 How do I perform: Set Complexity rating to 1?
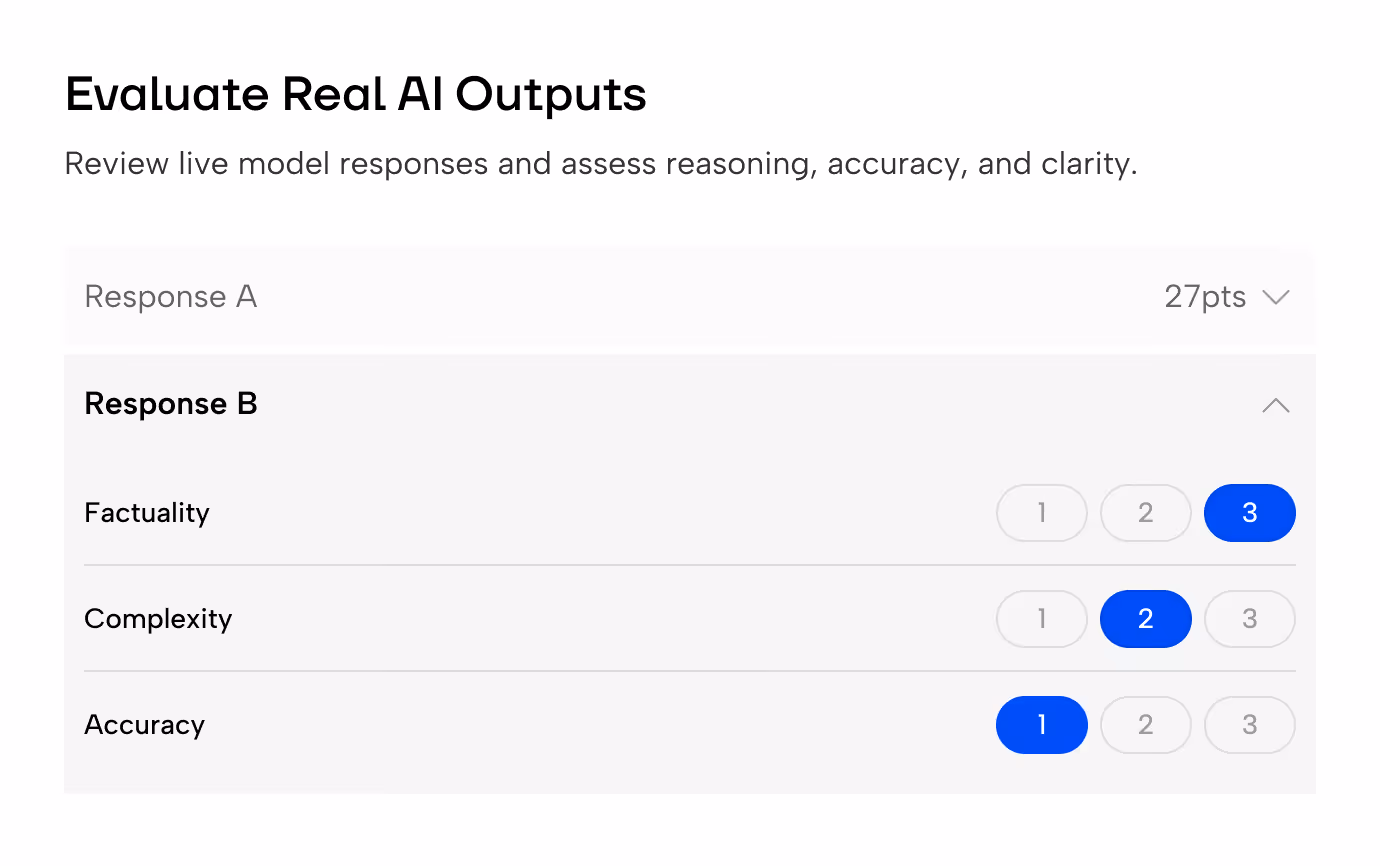click(1042, 619)
